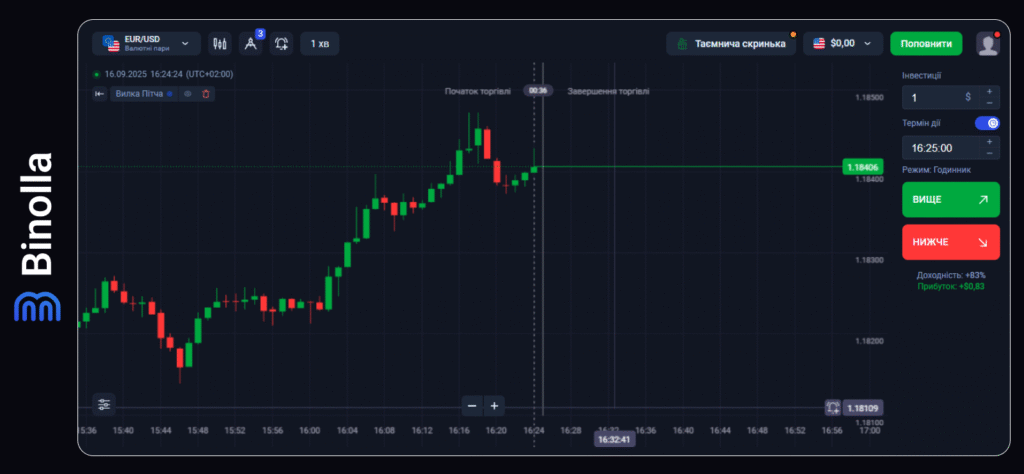Open the 1 хв timeframe selector
1024x474 pixels.
tap(320, 44)
